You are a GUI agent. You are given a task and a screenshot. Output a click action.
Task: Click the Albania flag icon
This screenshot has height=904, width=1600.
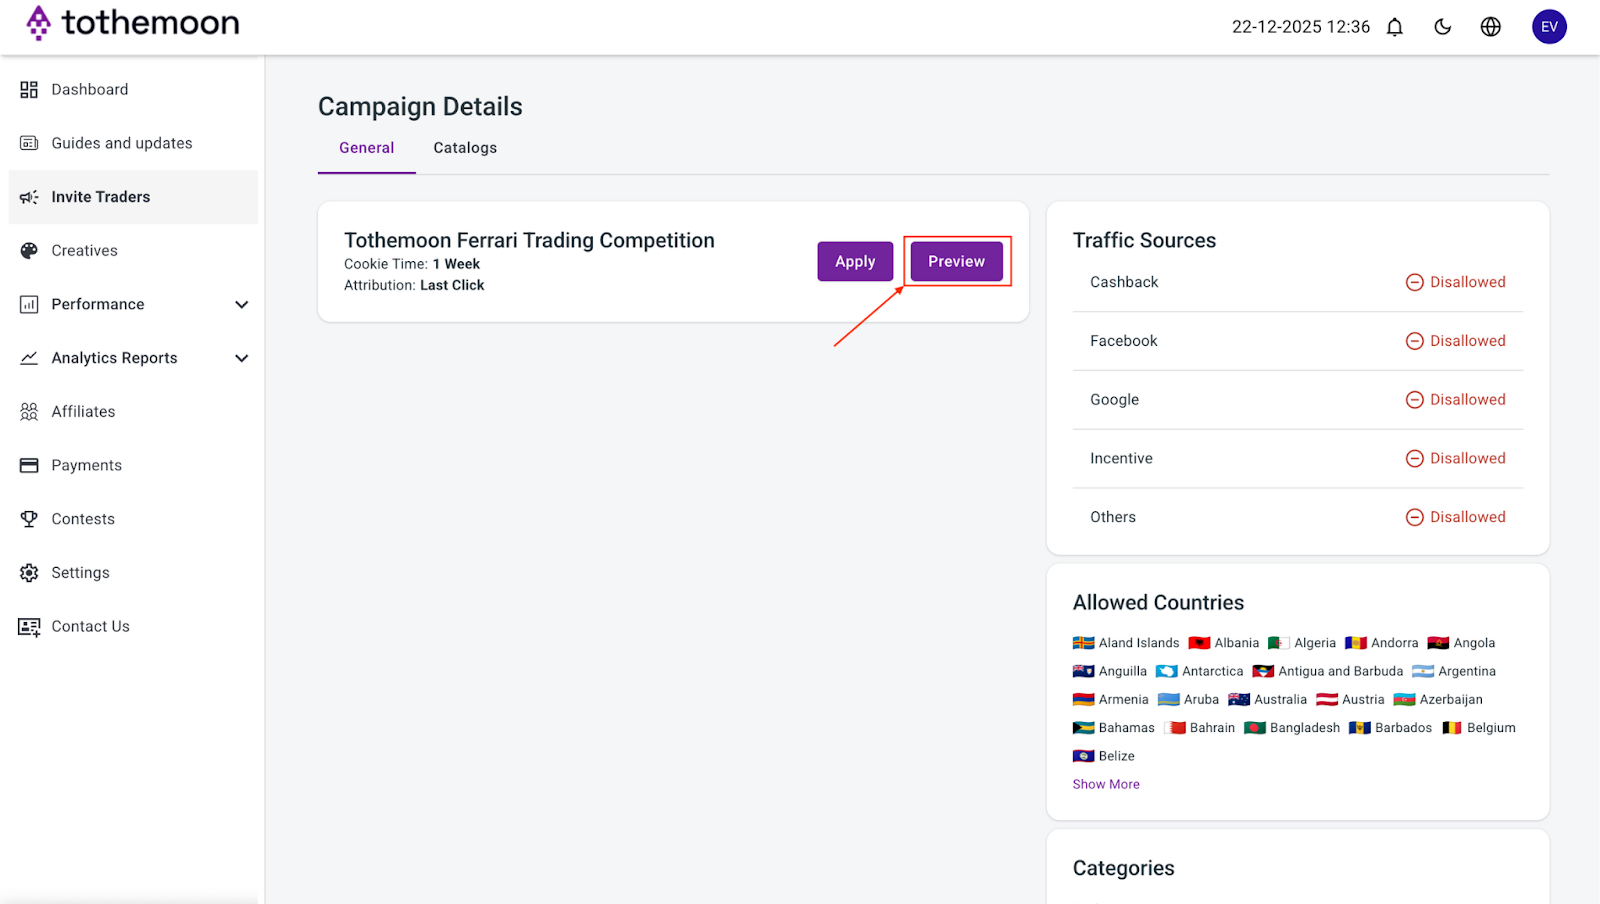tap(1199, 643)
